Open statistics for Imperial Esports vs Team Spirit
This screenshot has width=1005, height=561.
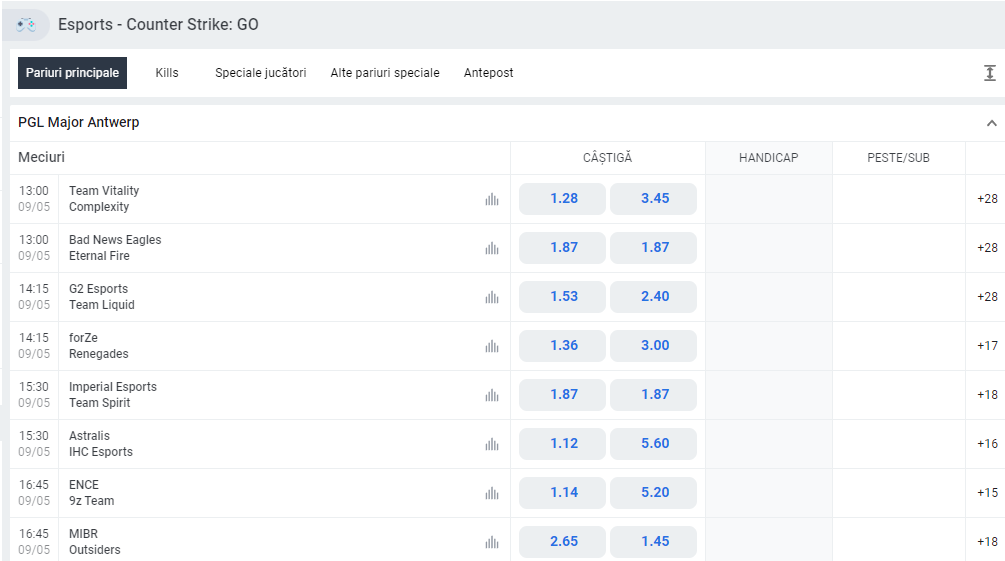coord(492,396)
